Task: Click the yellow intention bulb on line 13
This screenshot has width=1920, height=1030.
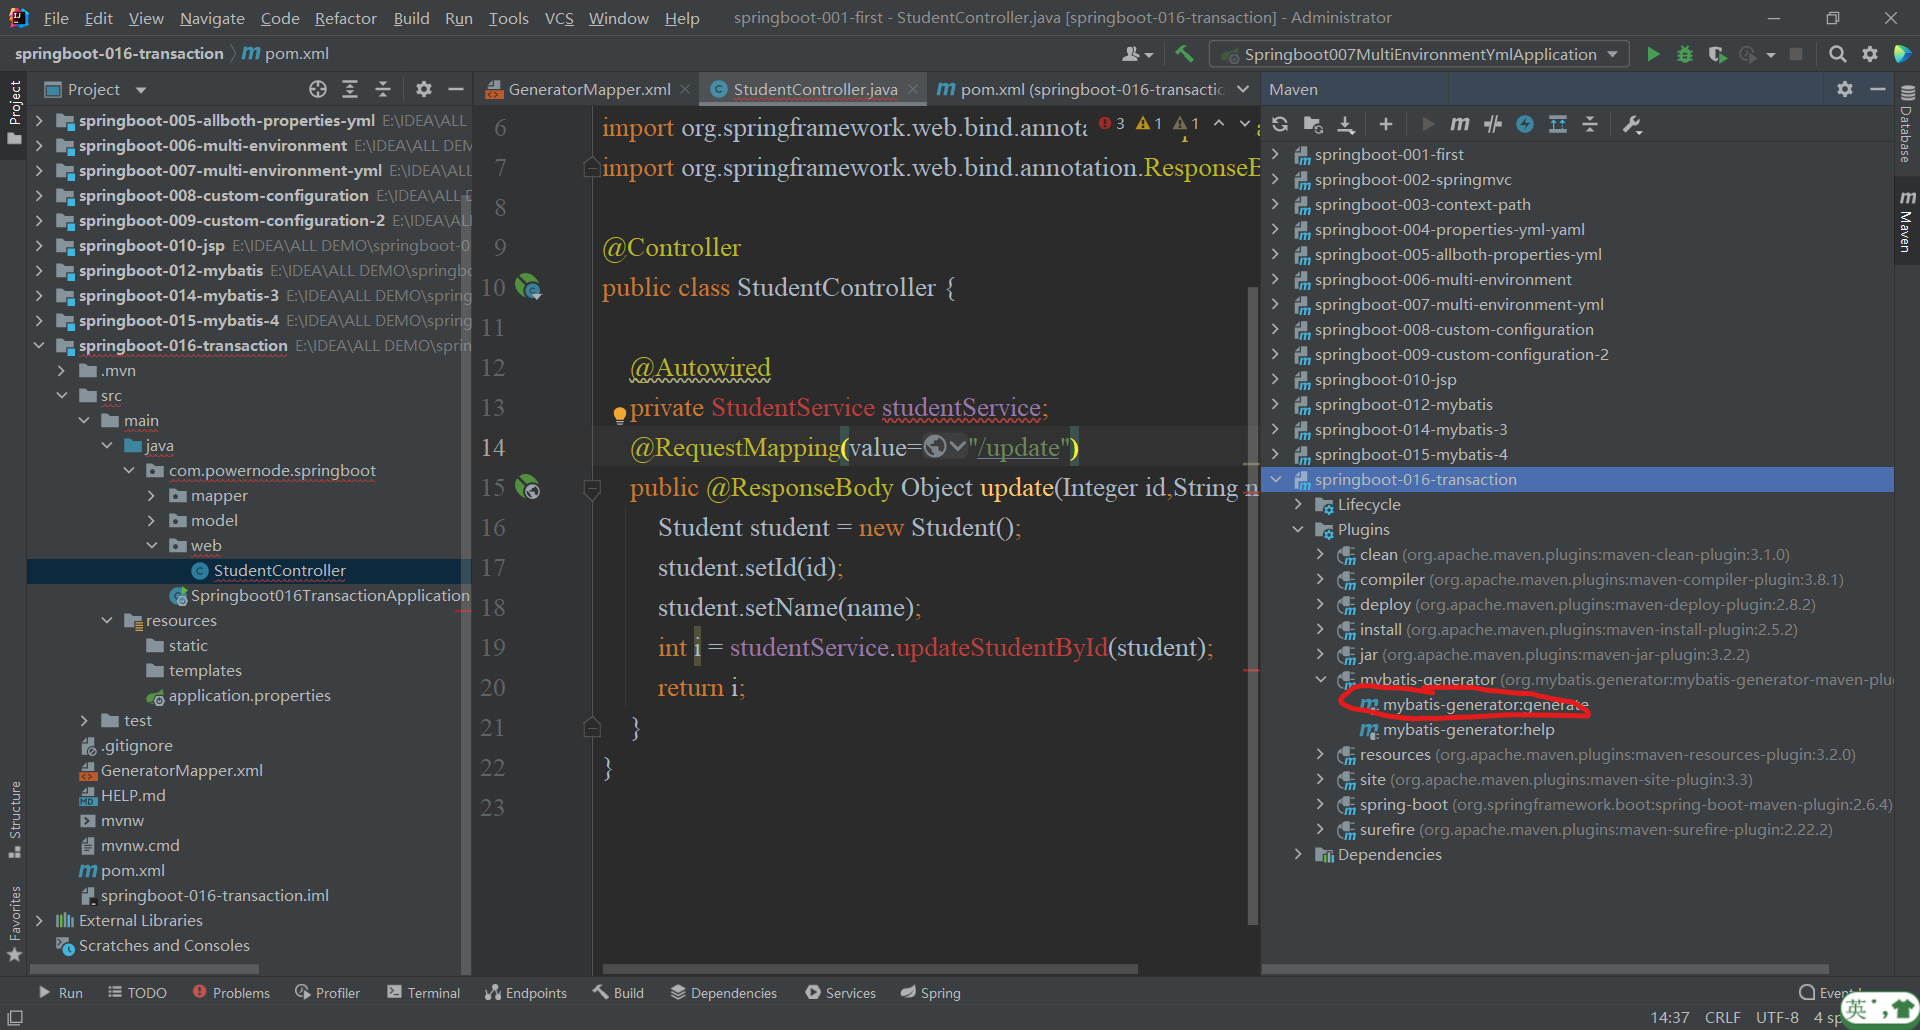Action: click(619, 414)
